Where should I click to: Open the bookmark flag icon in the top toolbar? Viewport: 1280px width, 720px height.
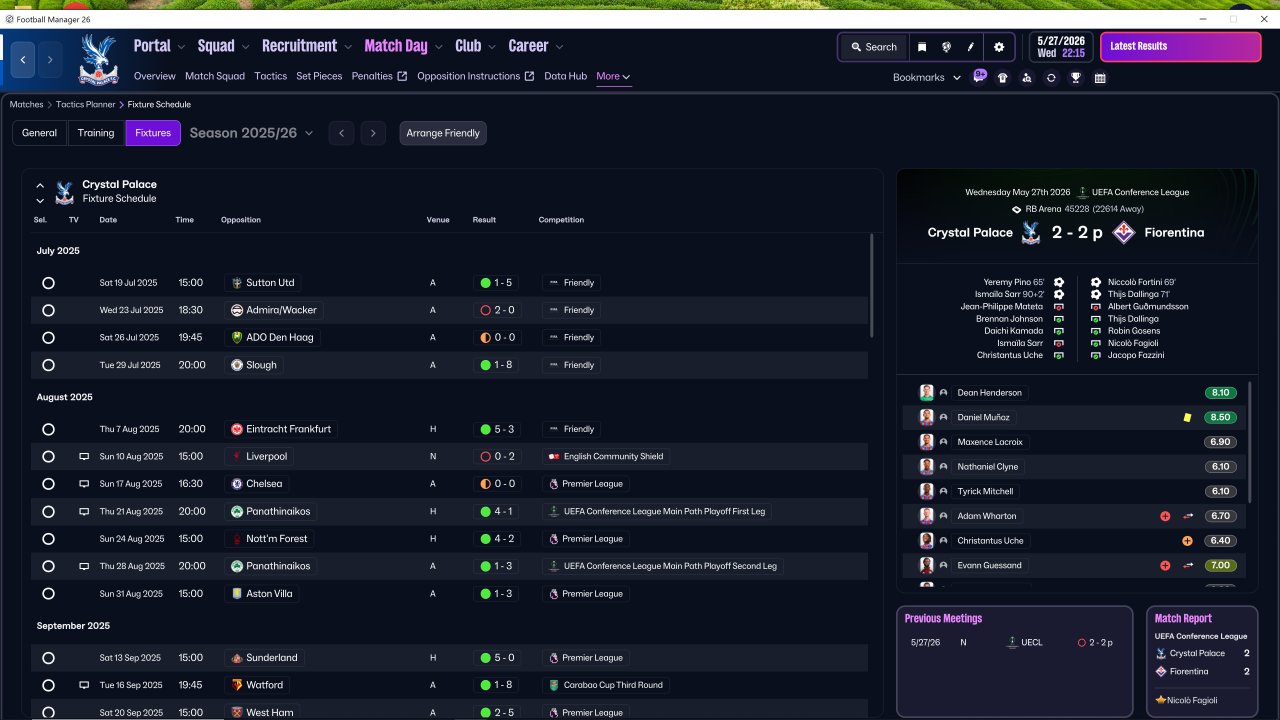[x=922, y=47]
